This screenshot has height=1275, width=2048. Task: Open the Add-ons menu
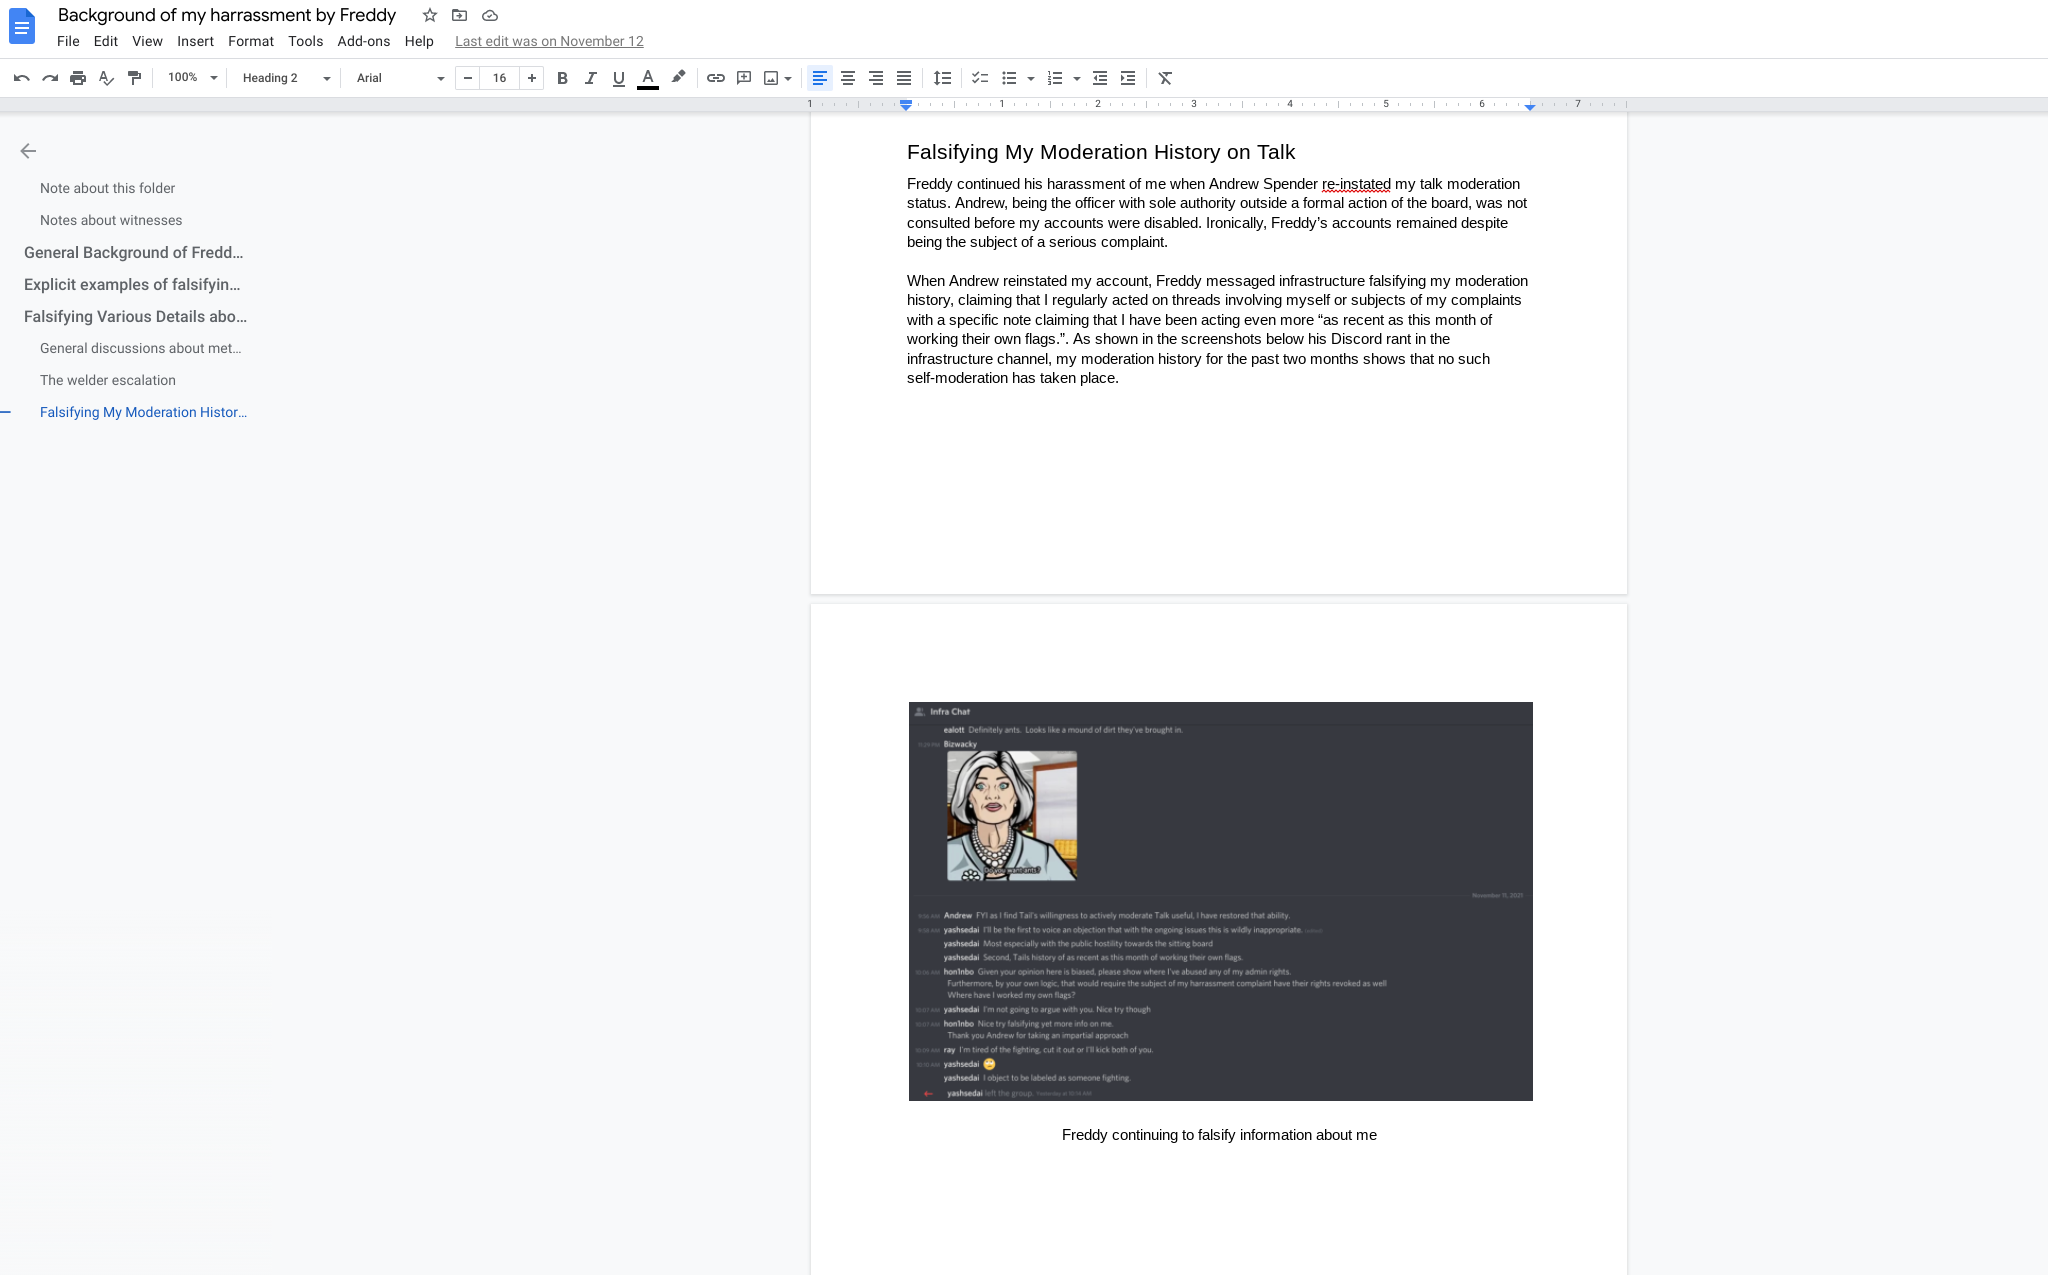(x=363, y=41)
